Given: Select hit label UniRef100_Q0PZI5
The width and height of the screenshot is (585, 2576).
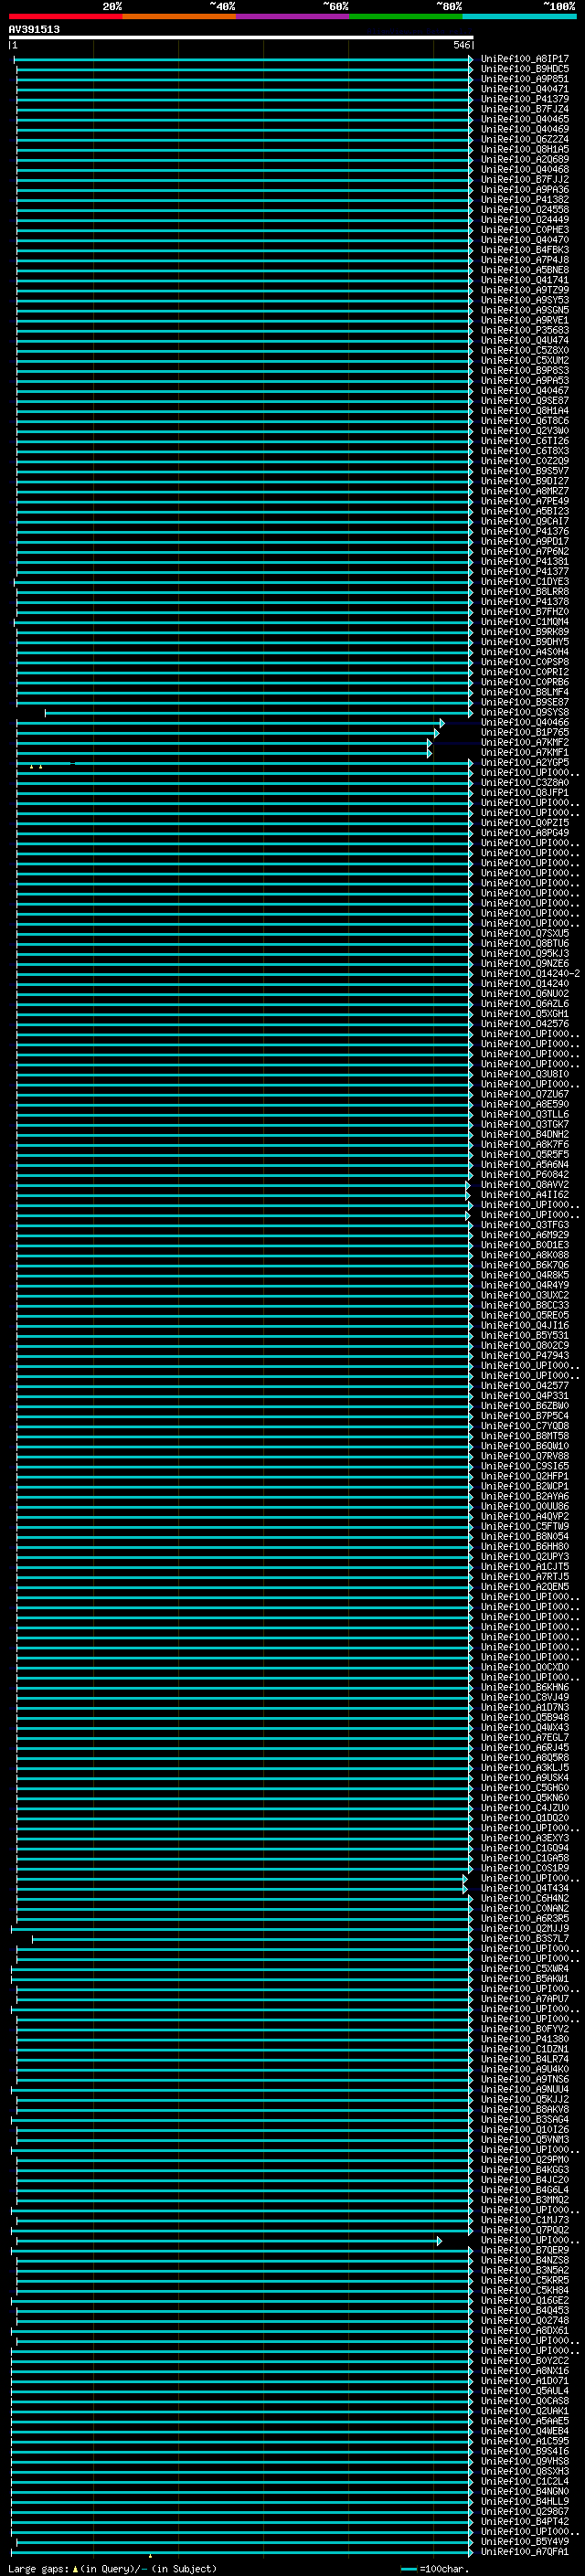Looking at the screenshot, I should point(524,822).
